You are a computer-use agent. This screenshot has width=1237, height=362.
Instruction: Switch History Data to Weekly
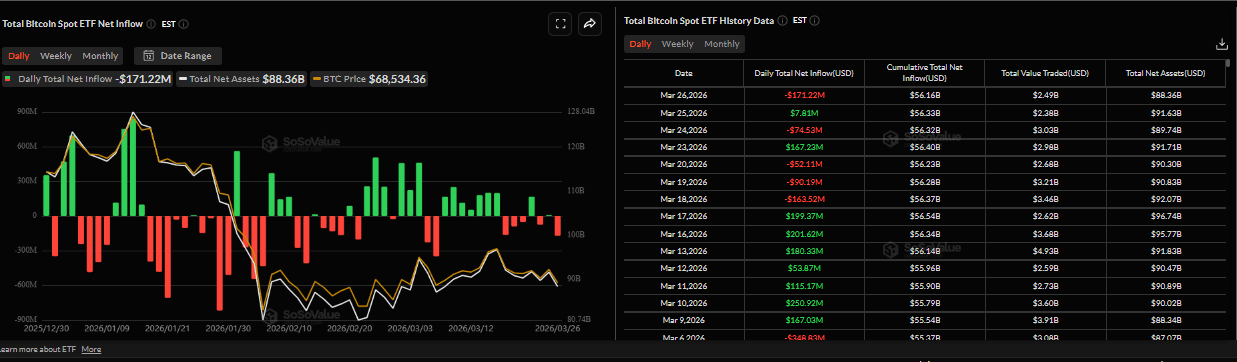pos(677,44)
